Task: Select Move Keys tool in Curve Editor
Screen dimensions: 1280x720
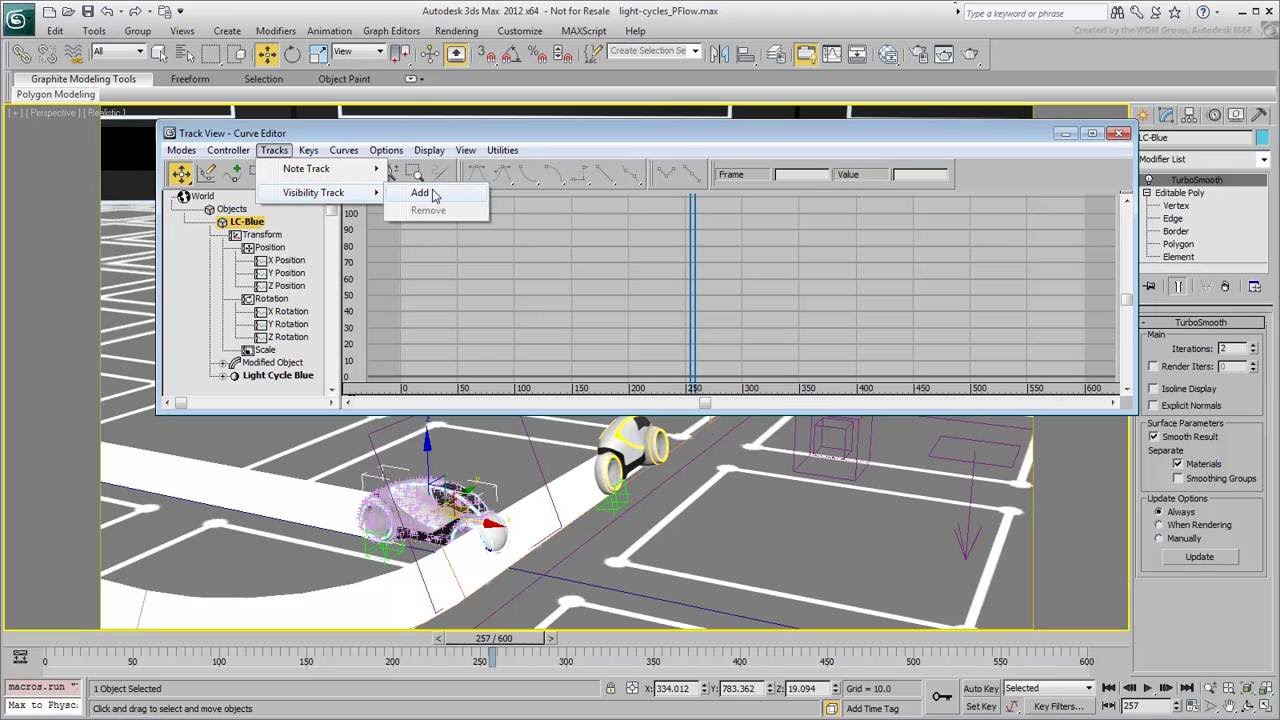Action: point(181,174)
